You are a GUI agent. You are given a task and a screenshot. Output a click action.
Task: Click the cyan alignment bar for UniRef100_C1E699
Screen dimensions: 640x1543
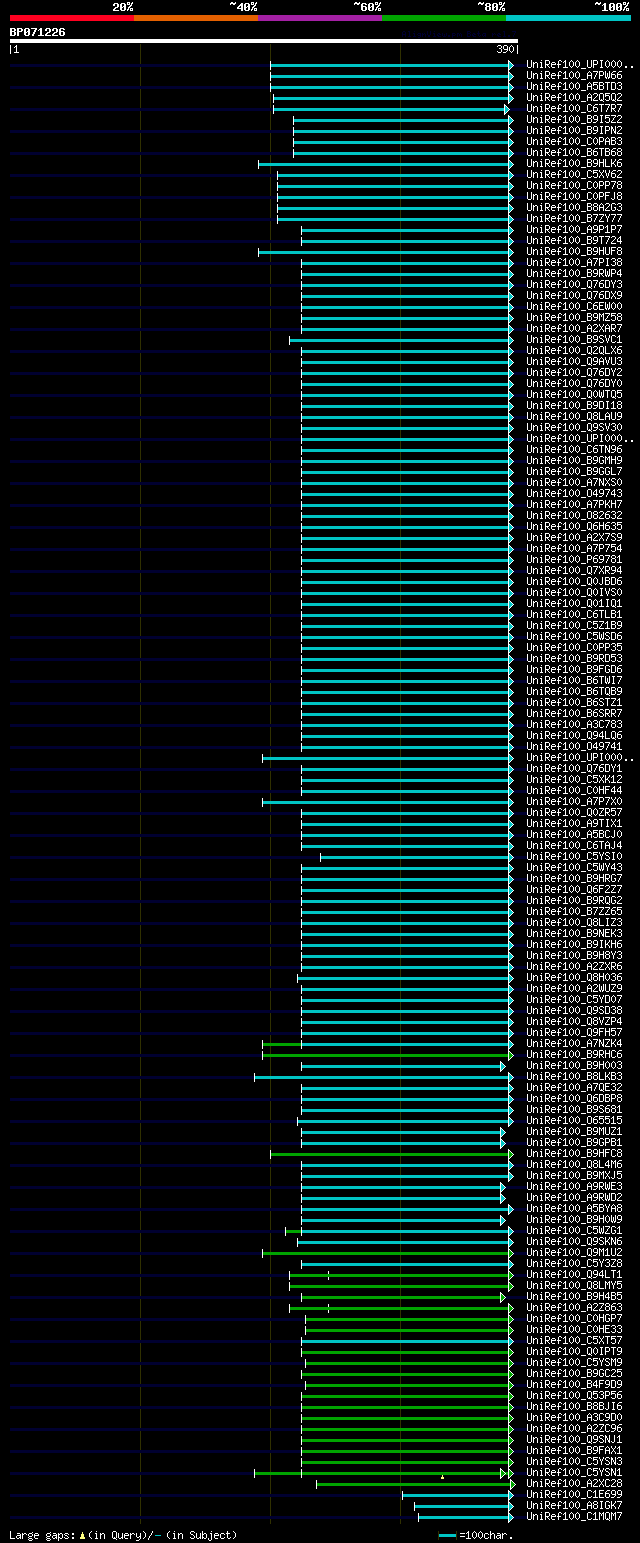pyautogui.click(x=458, y=1495)
